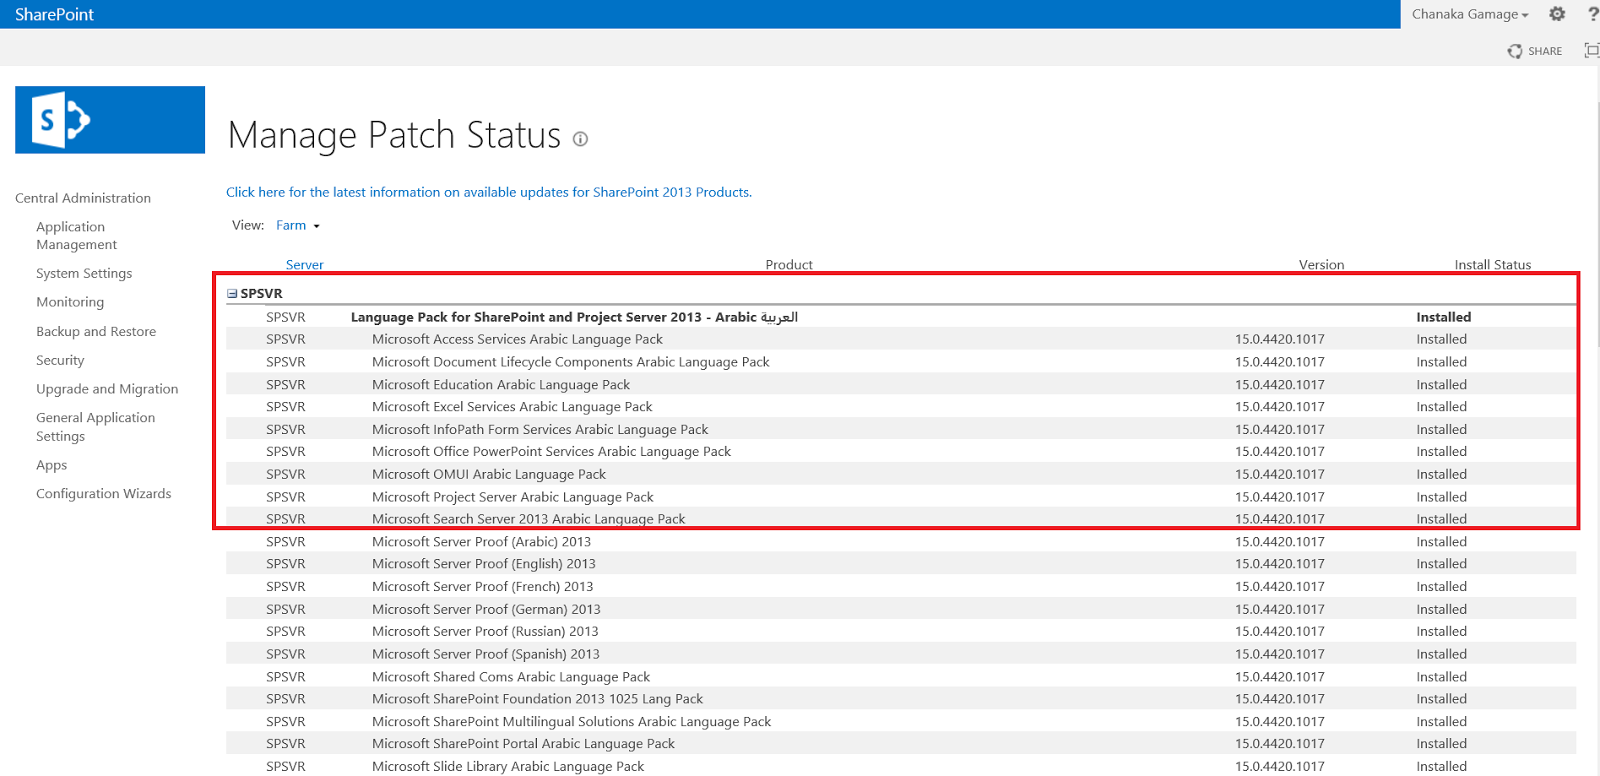Open the Farm view dropdown

pos(298,225)
